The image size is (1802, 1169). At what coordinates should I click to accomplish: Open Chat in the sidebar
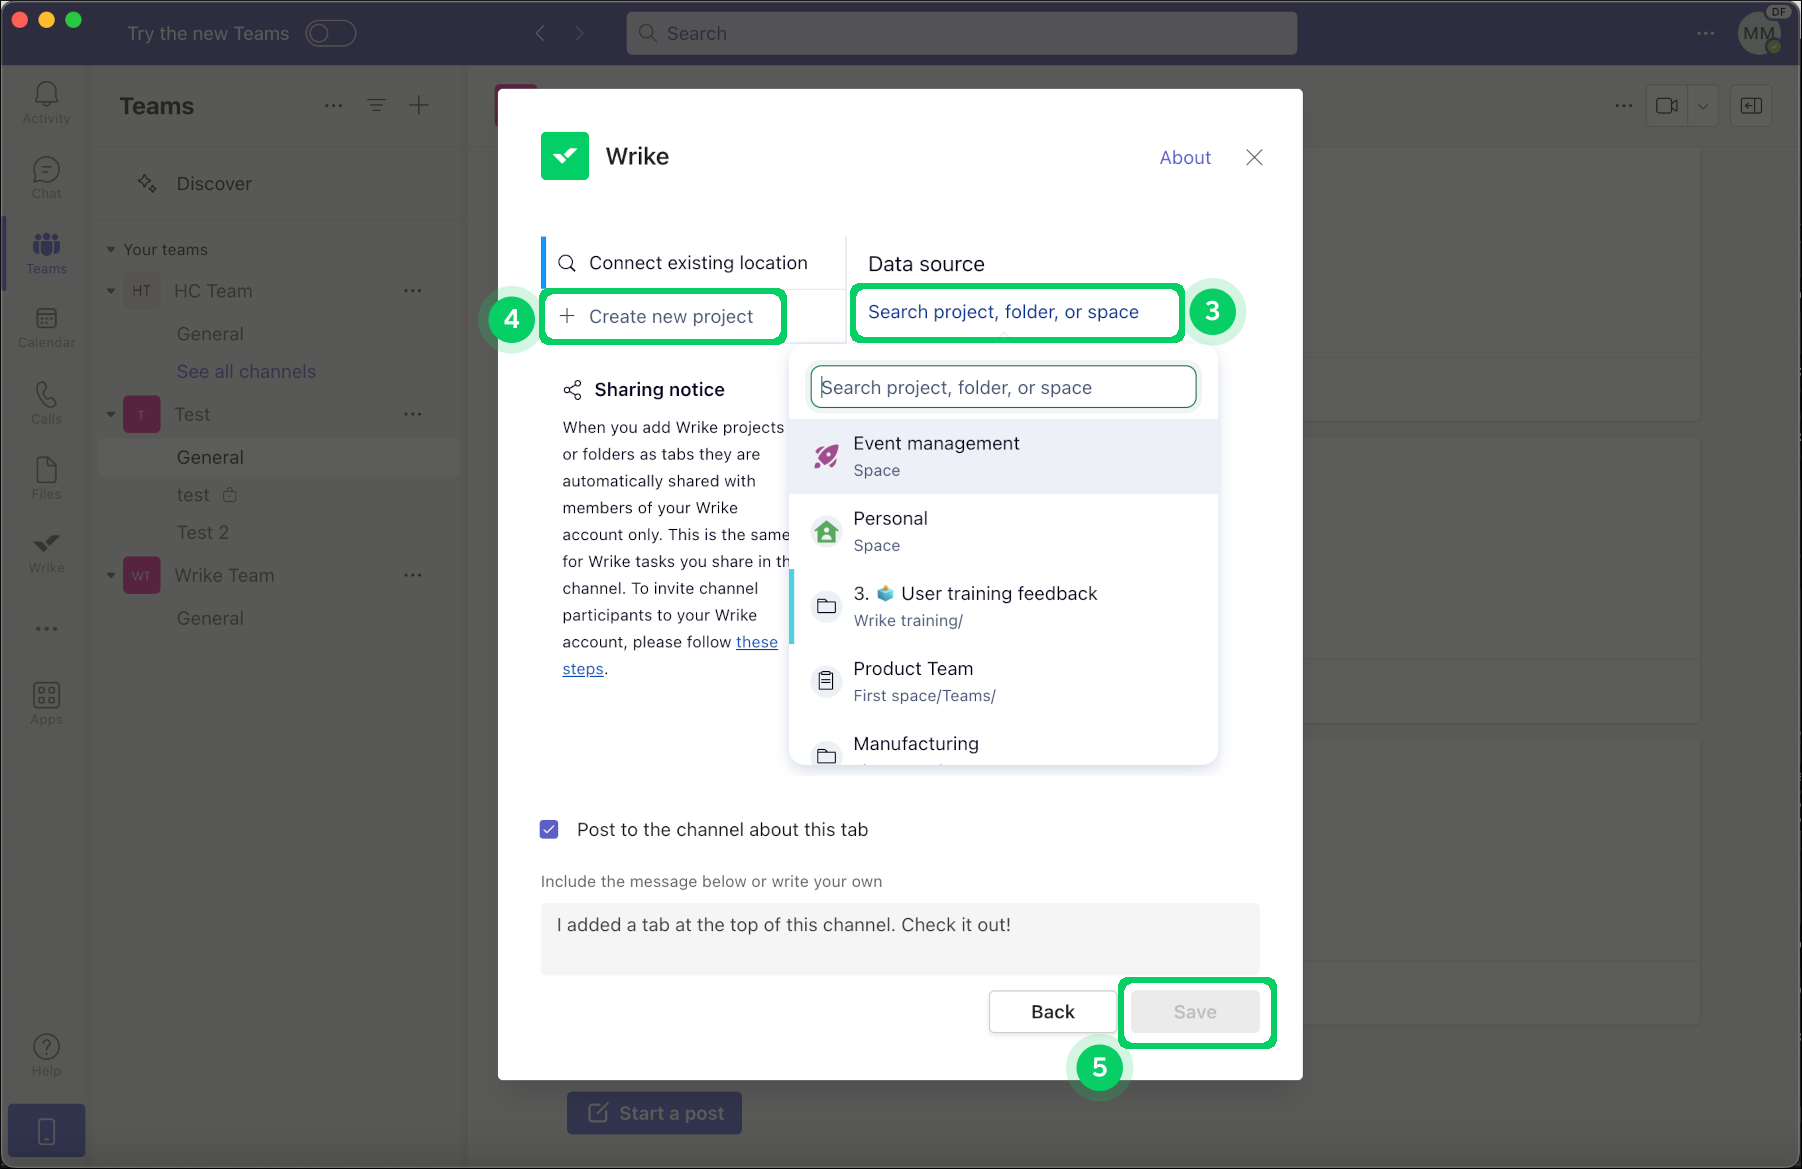coord(46,177)
